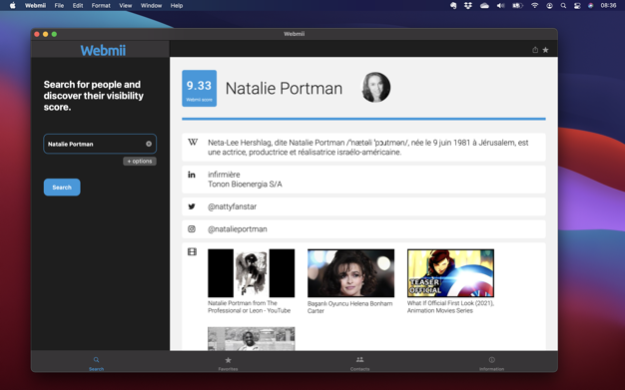Screen dimensions: 625x390
Task: Open the volume control in menu bar
Action: pyautogui.click(x=501, y=6)
